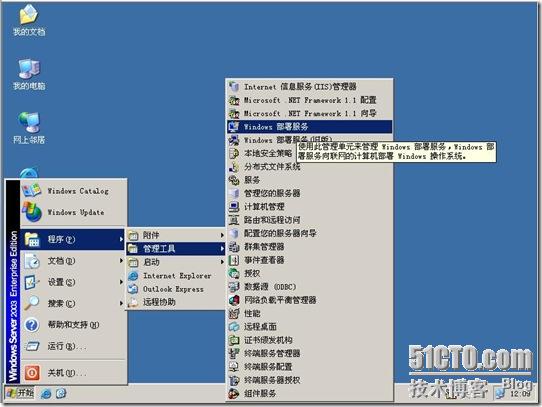Select 授权 menu entry

click(x=309, y=273)
